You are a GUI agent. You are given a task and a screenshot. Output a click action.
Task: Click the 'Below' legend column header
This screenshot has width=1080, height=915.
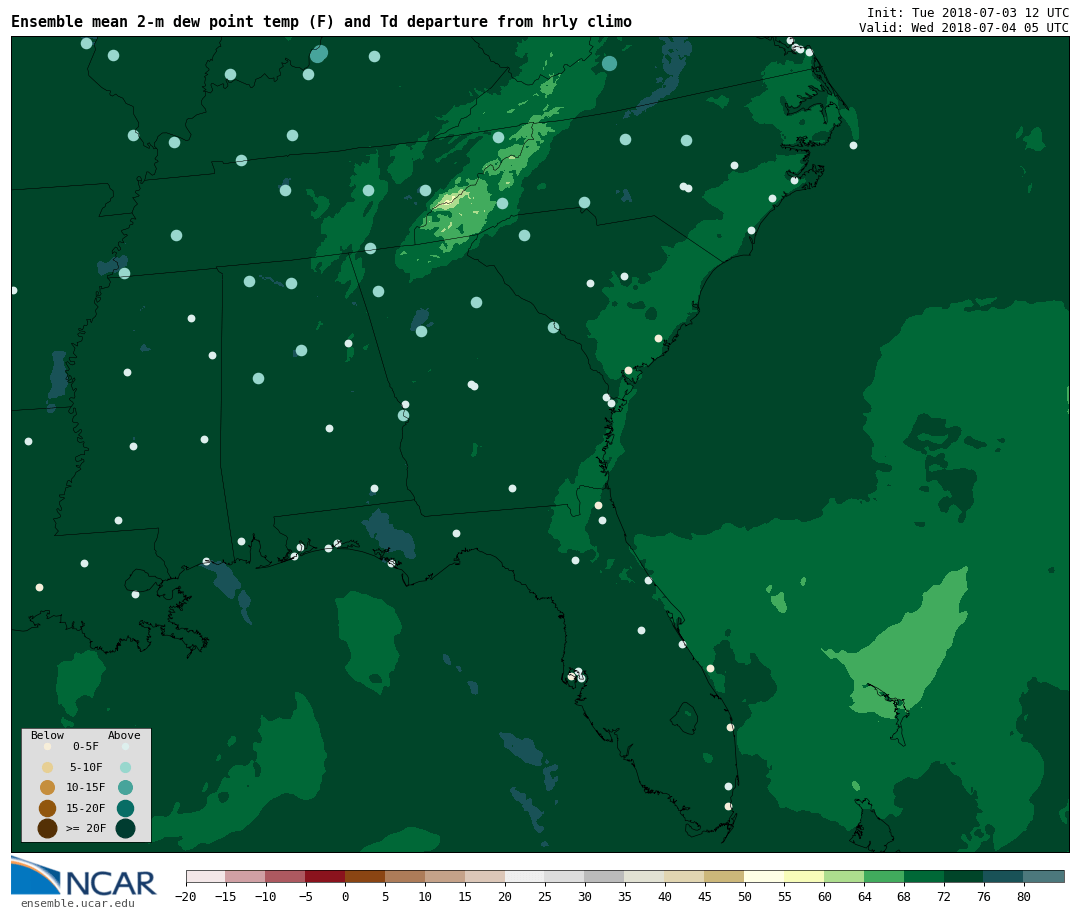[x=47, y=735]
